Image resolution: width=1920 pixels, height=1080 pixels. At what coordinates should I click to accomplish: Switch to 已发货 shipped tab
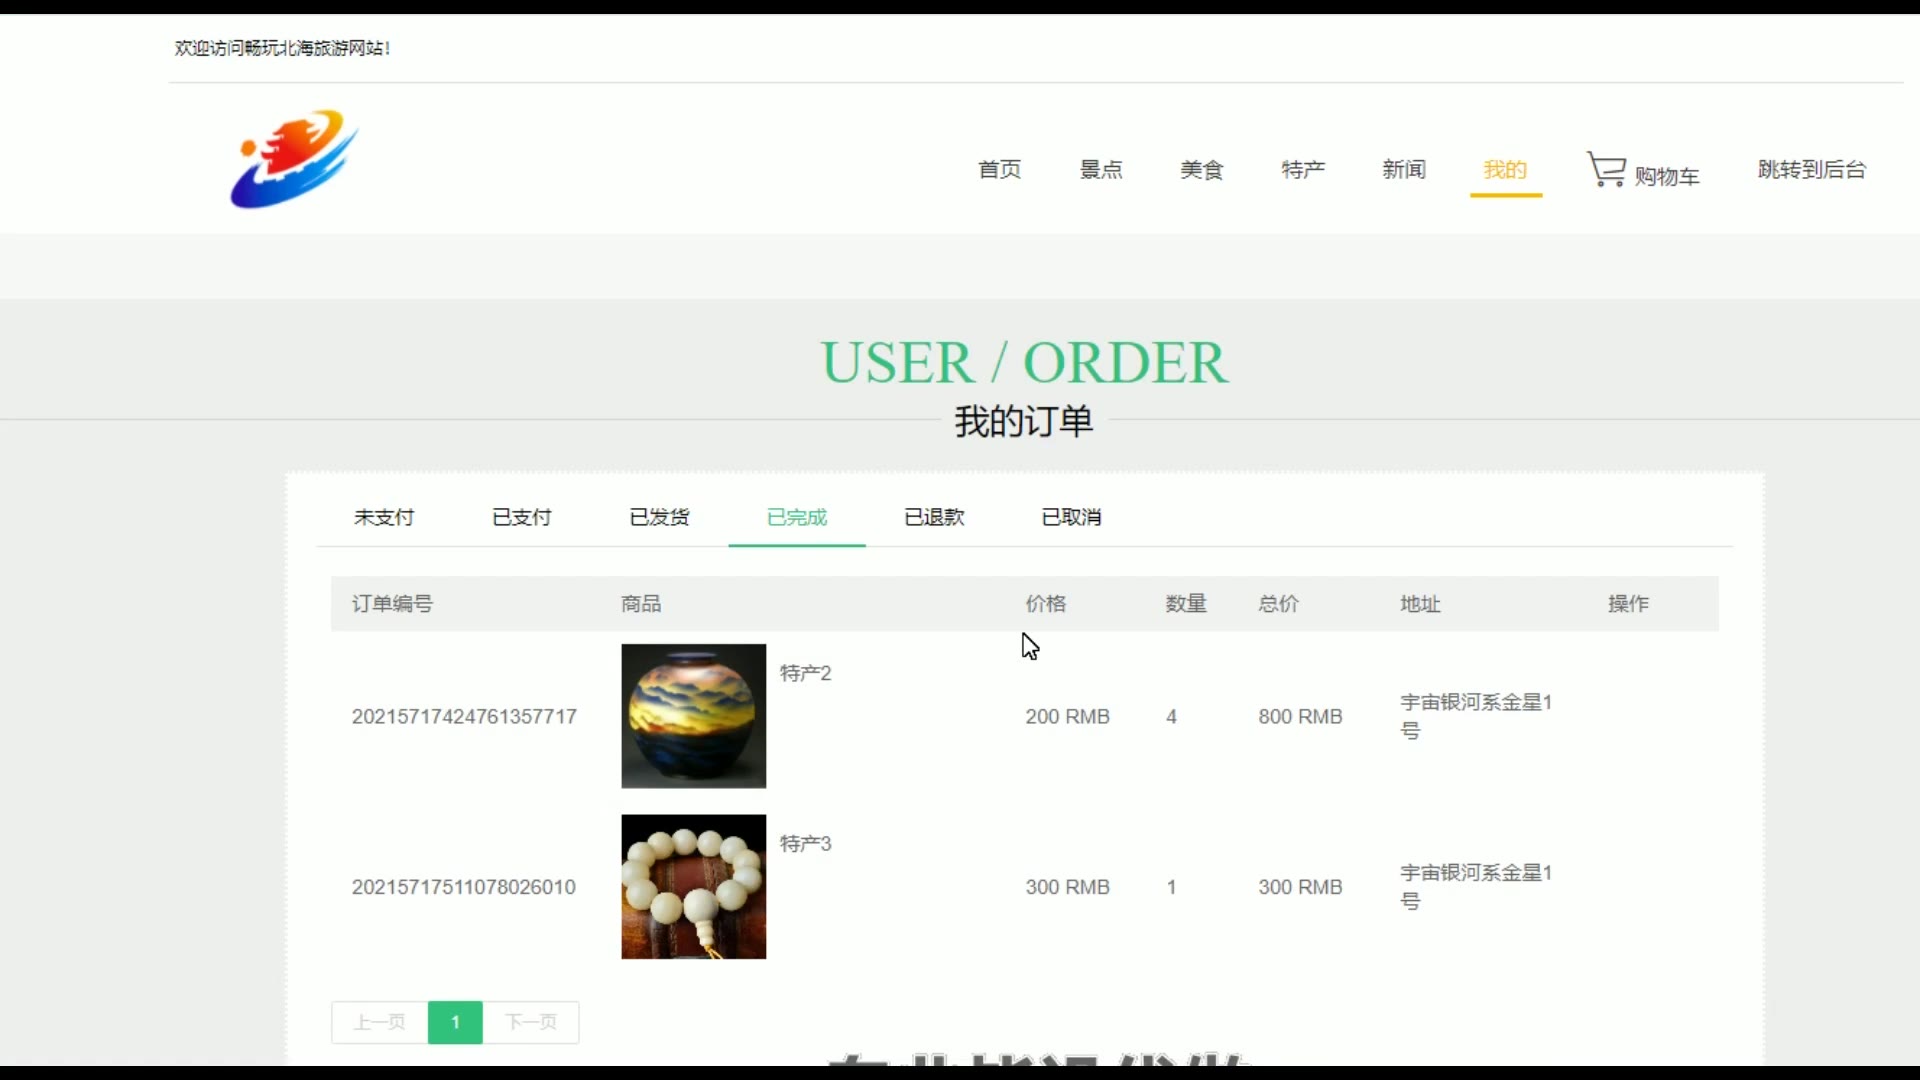point(659,517)
